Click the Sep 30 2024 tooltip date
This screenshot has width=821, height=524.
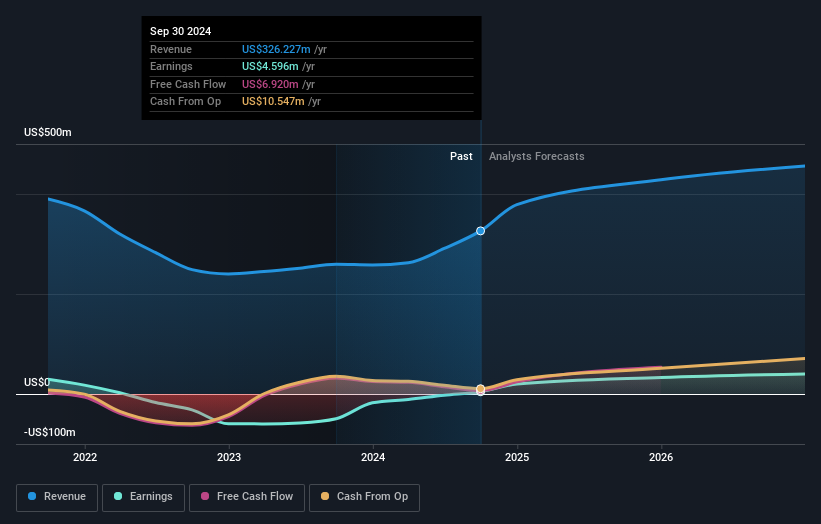(x=181, y=31)
